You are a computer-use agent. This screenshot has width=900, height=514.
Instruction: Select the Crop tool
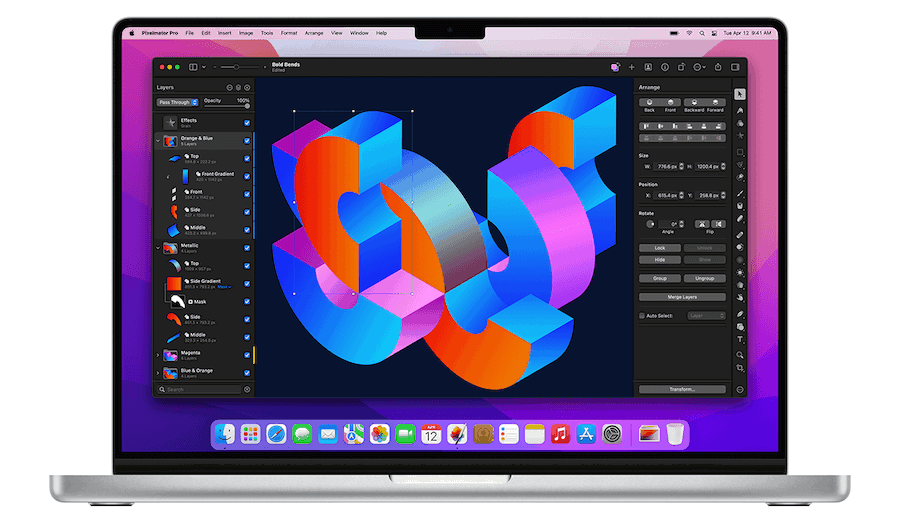coord(740,368)
